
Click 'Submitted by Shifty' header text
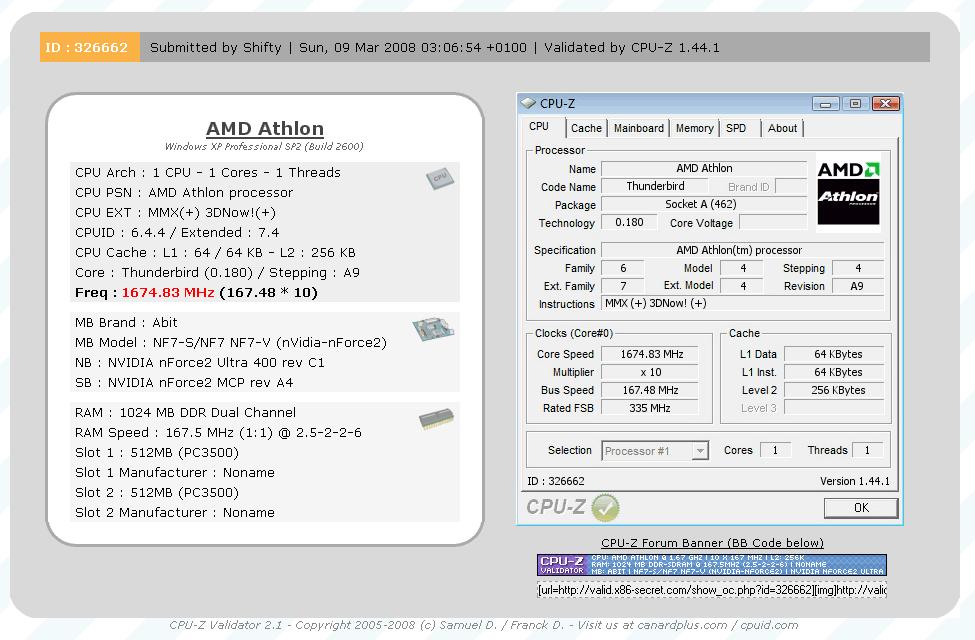pyautogui.click(x=216, y=47)
